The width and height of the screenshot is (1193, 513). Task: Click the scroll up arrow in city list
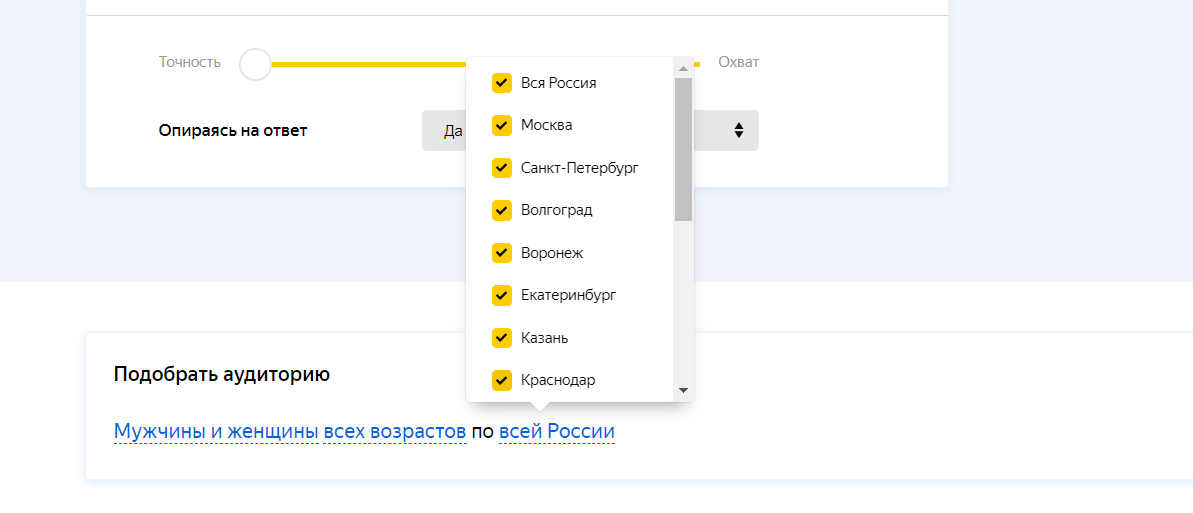pyautogui.click(x=684, y=68)
